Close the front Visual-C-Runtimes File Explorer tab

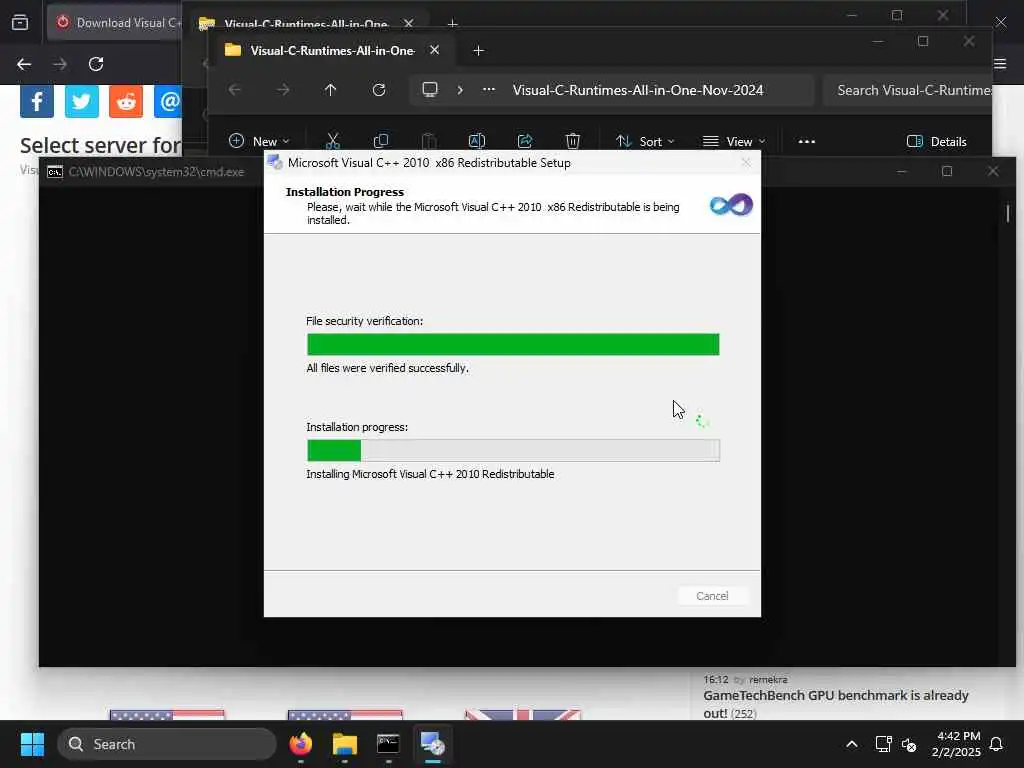pyautogui.click(x=434, y=50)
